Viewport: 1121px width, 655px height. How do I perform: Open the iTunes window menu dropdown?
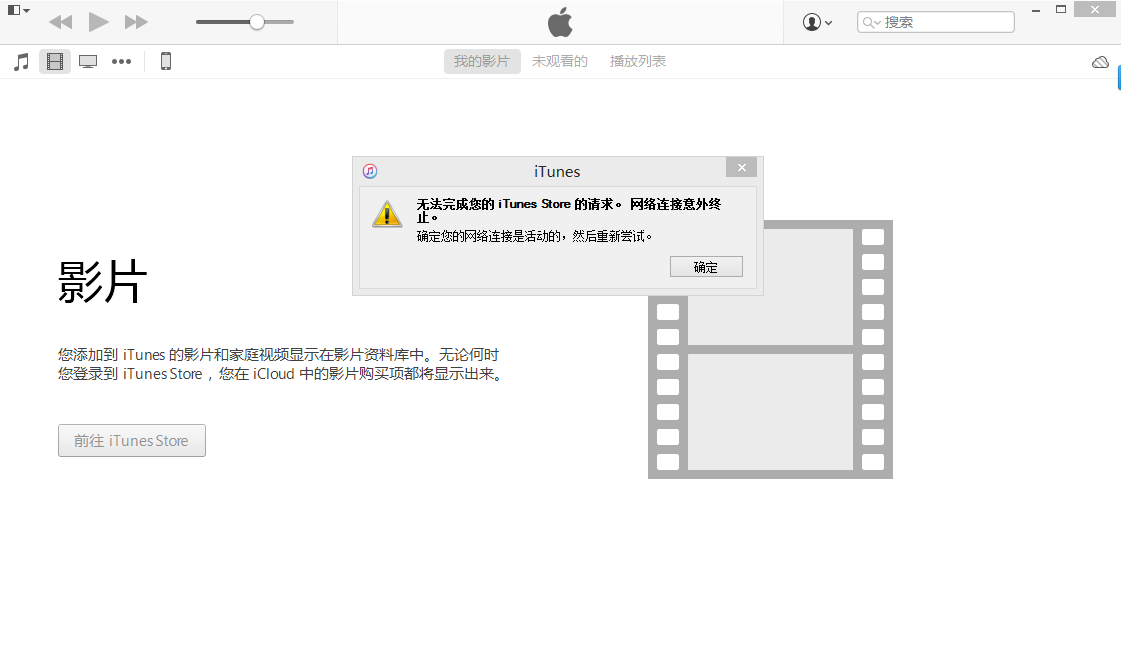18,11
